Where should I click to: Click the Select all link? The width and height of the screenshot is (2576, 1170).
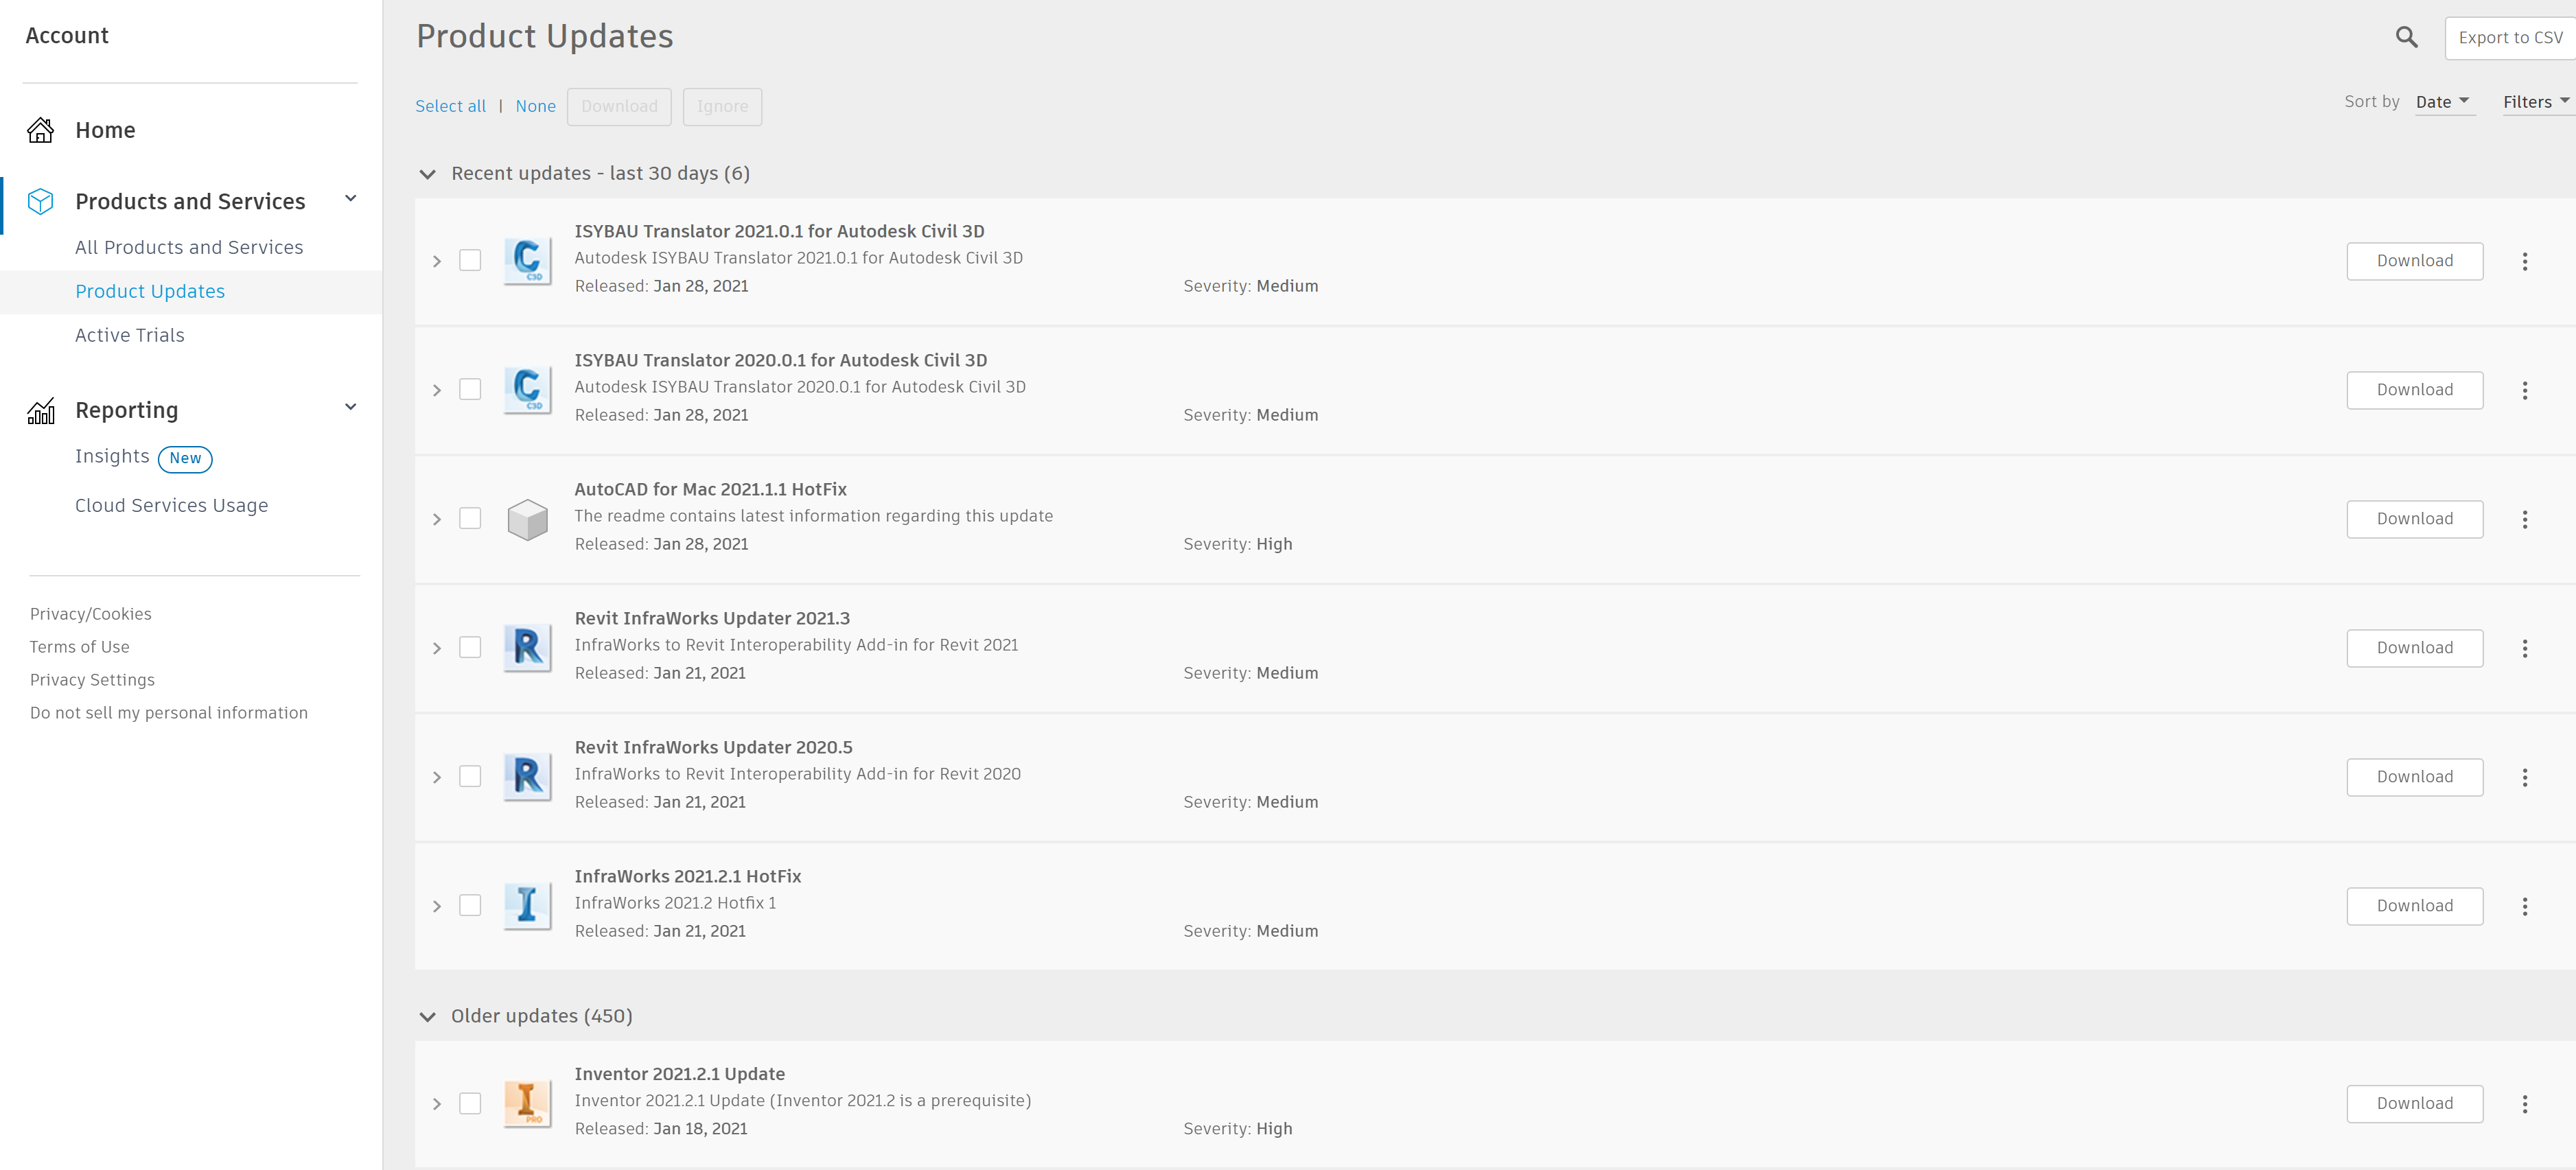pos(450,106)
